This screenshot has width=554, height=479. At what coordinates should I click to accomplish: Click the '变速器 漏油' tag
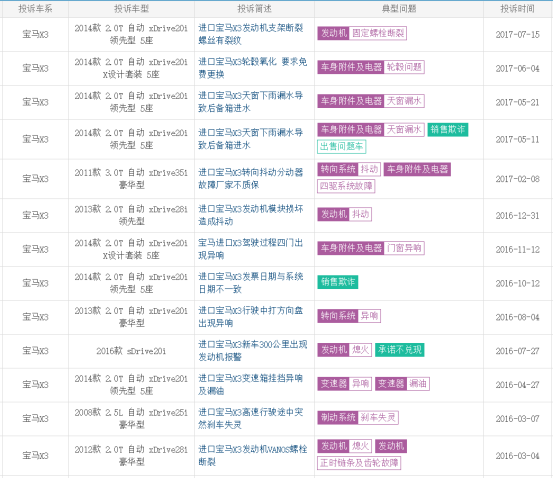(x=402, y=384)
